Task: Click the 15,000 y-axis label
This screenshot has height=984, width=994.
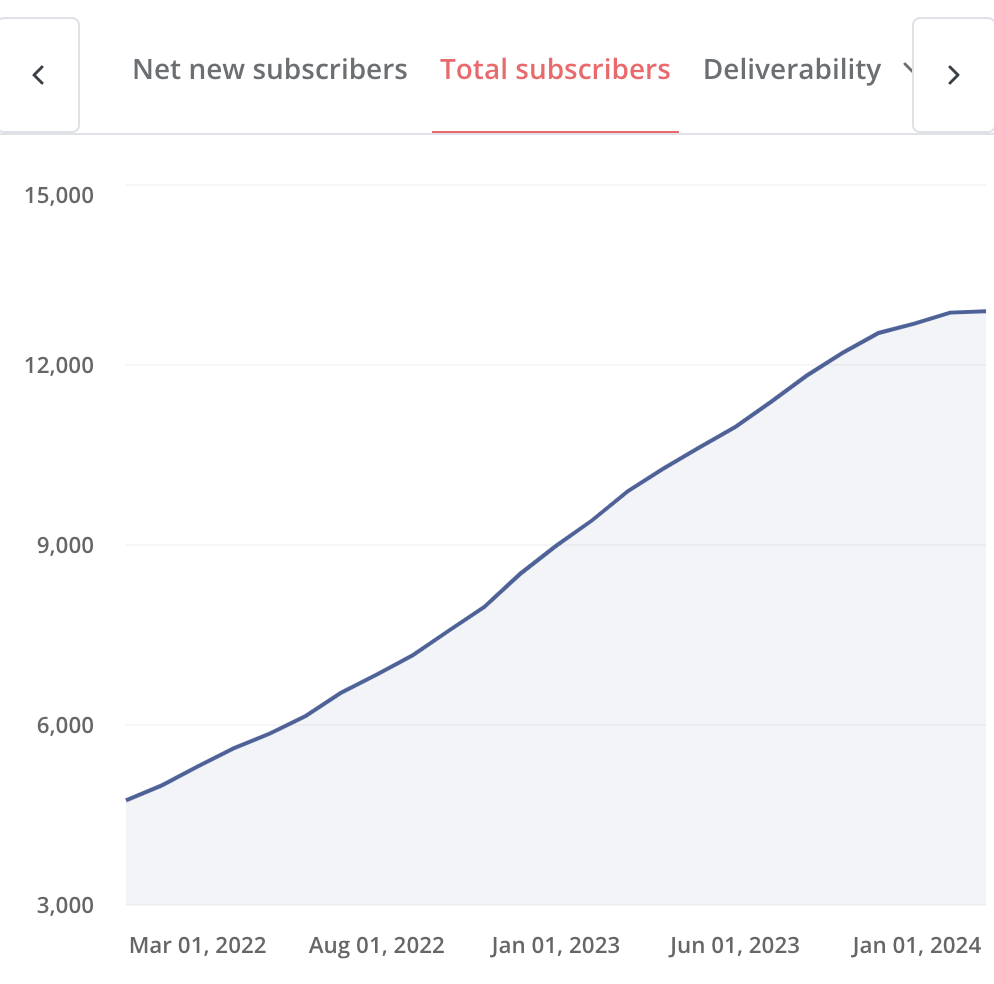Action: (x=59, y=194)
